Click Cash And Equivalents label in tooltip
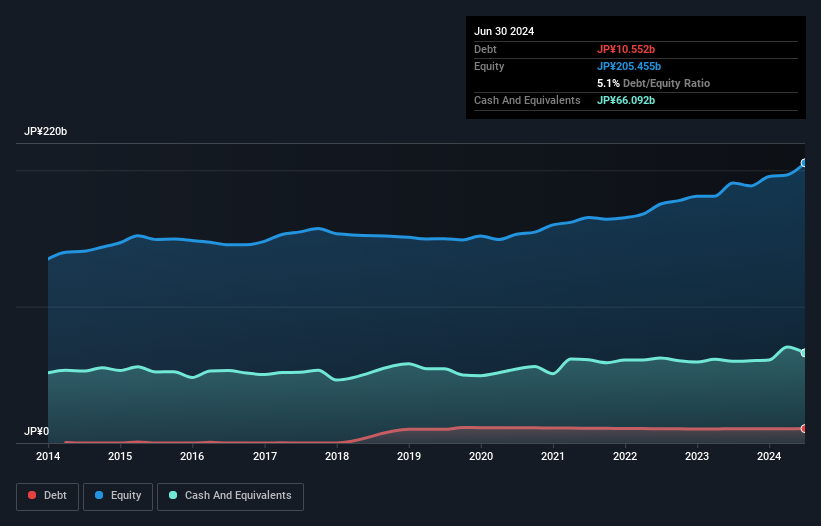This screenshot has width=821, height=526. (527, 100)
